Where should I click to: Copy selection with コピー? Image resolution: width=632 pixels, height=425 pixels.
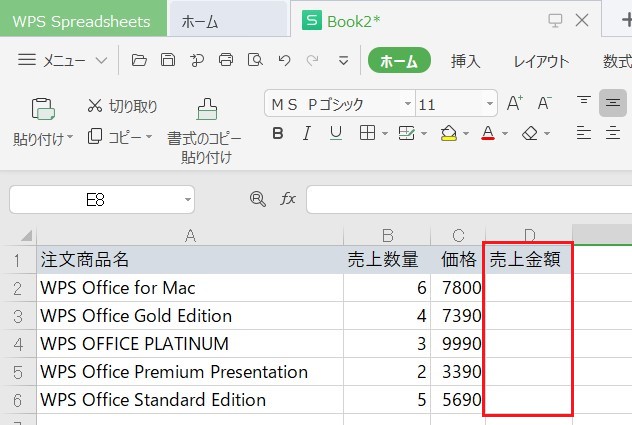point(114,137)
